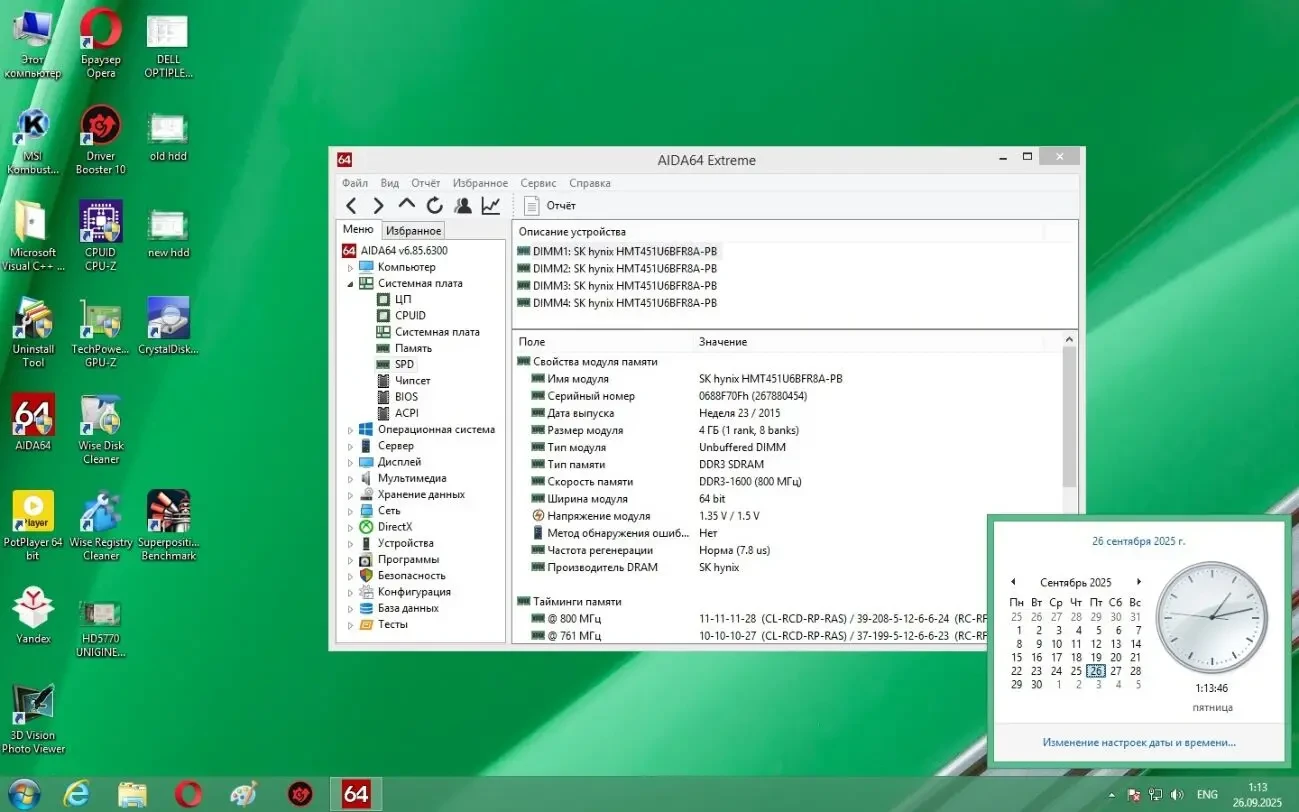Open the Сервис menu

tap(538, 183)
